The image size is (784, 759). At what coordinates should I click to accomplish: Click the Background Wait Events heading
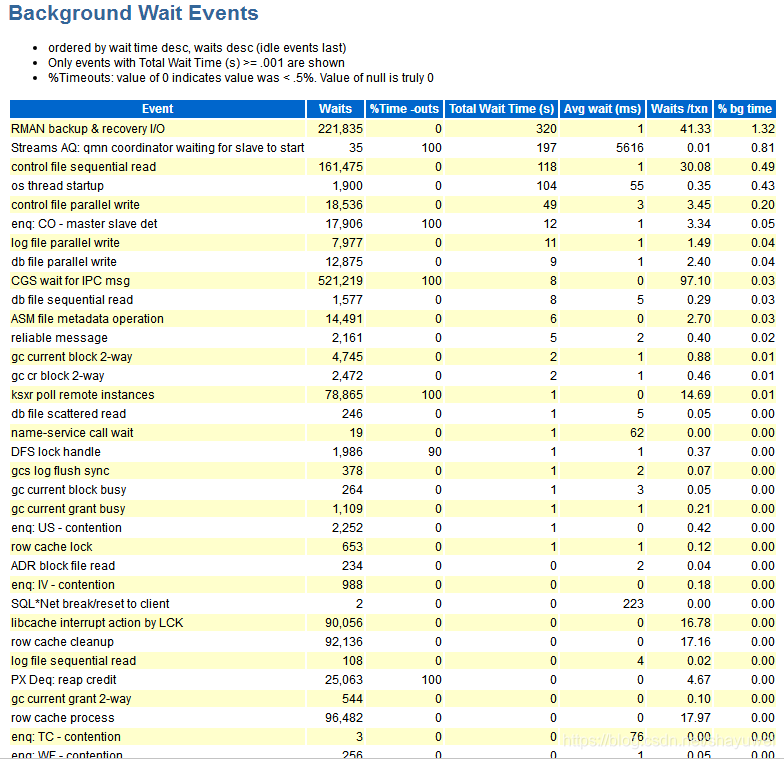click(x=134, y=13)
